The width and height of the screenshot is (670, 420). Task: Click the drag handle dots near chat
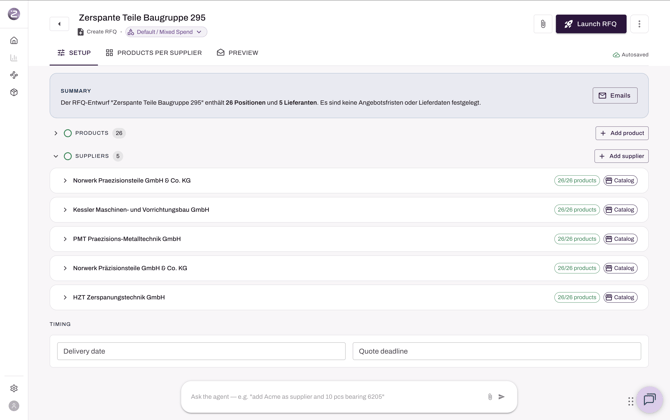tap(631, 401)
